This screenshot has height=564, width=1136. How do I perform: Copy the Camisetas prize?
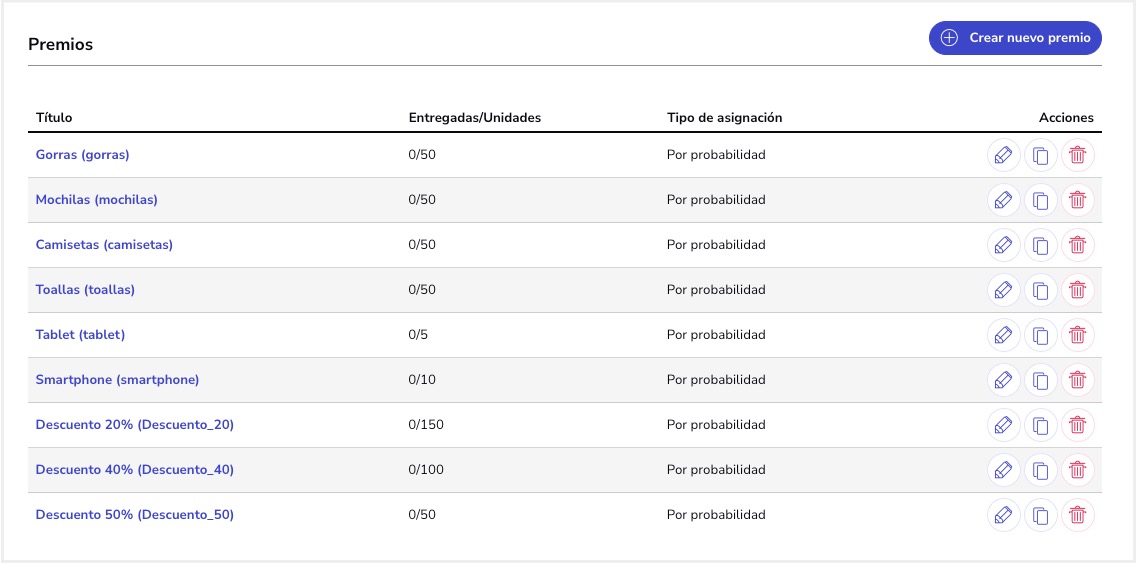coord(1041,245)
